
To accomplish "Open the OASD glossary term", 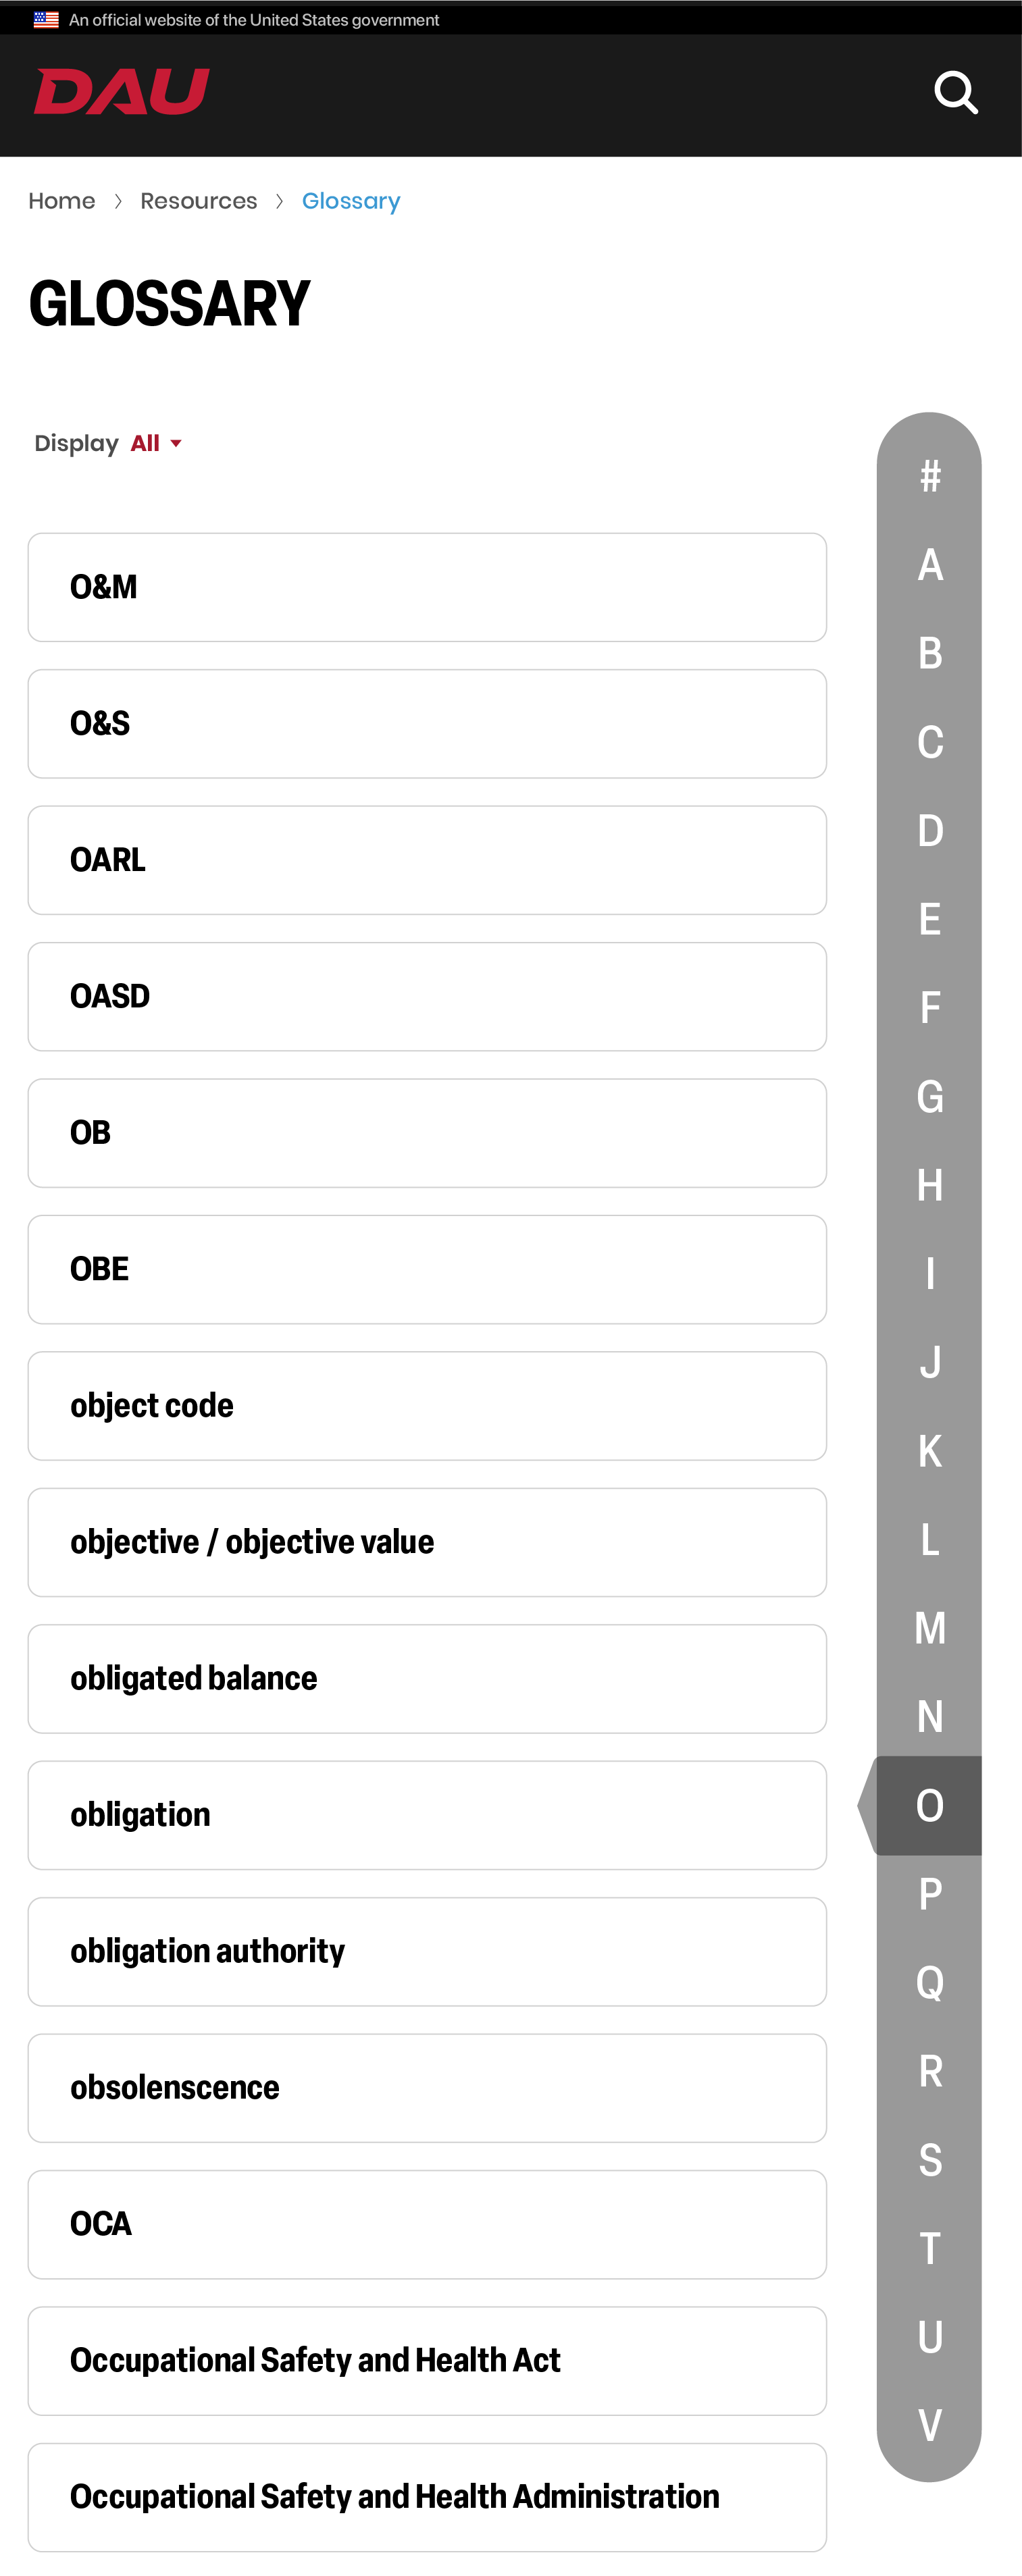I will click(x=427, y=997).
